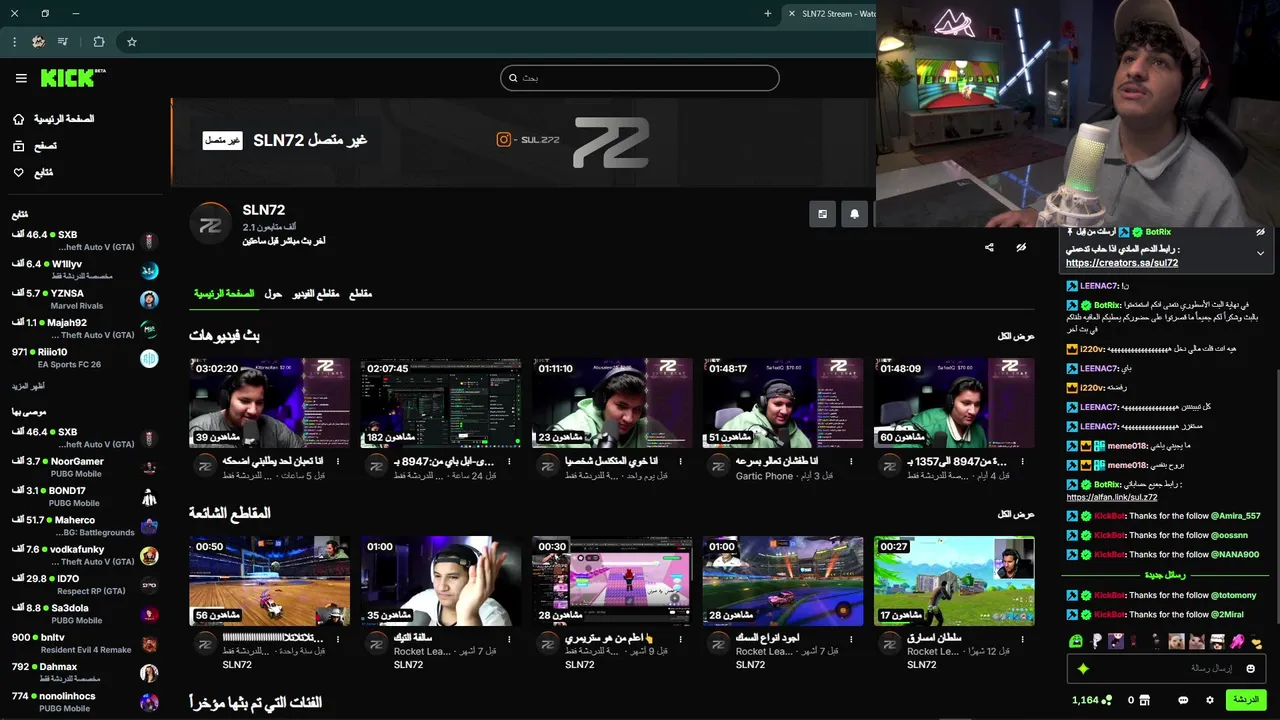
Task: Open the chat bubble icon beside gear
Action: (1183, 700)
